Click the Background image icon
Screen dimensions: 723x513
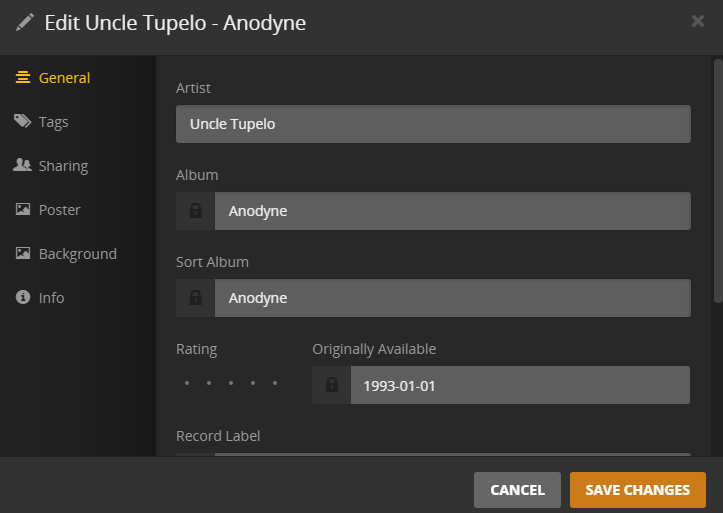point(22,254)
